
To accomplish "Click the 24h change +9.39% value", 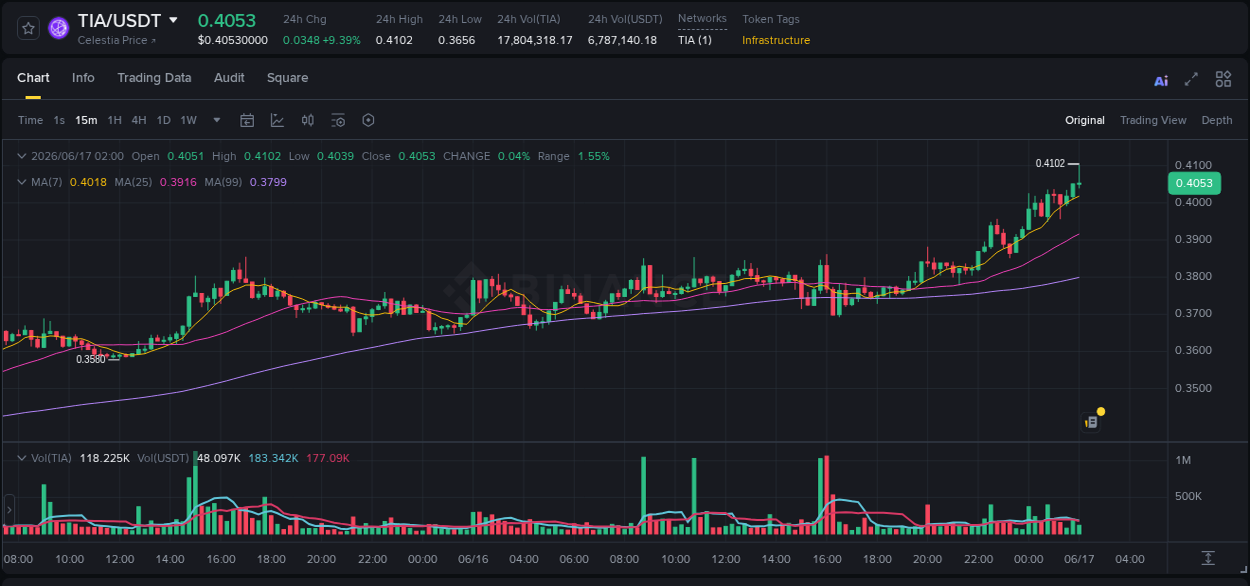I will [341, 40].
